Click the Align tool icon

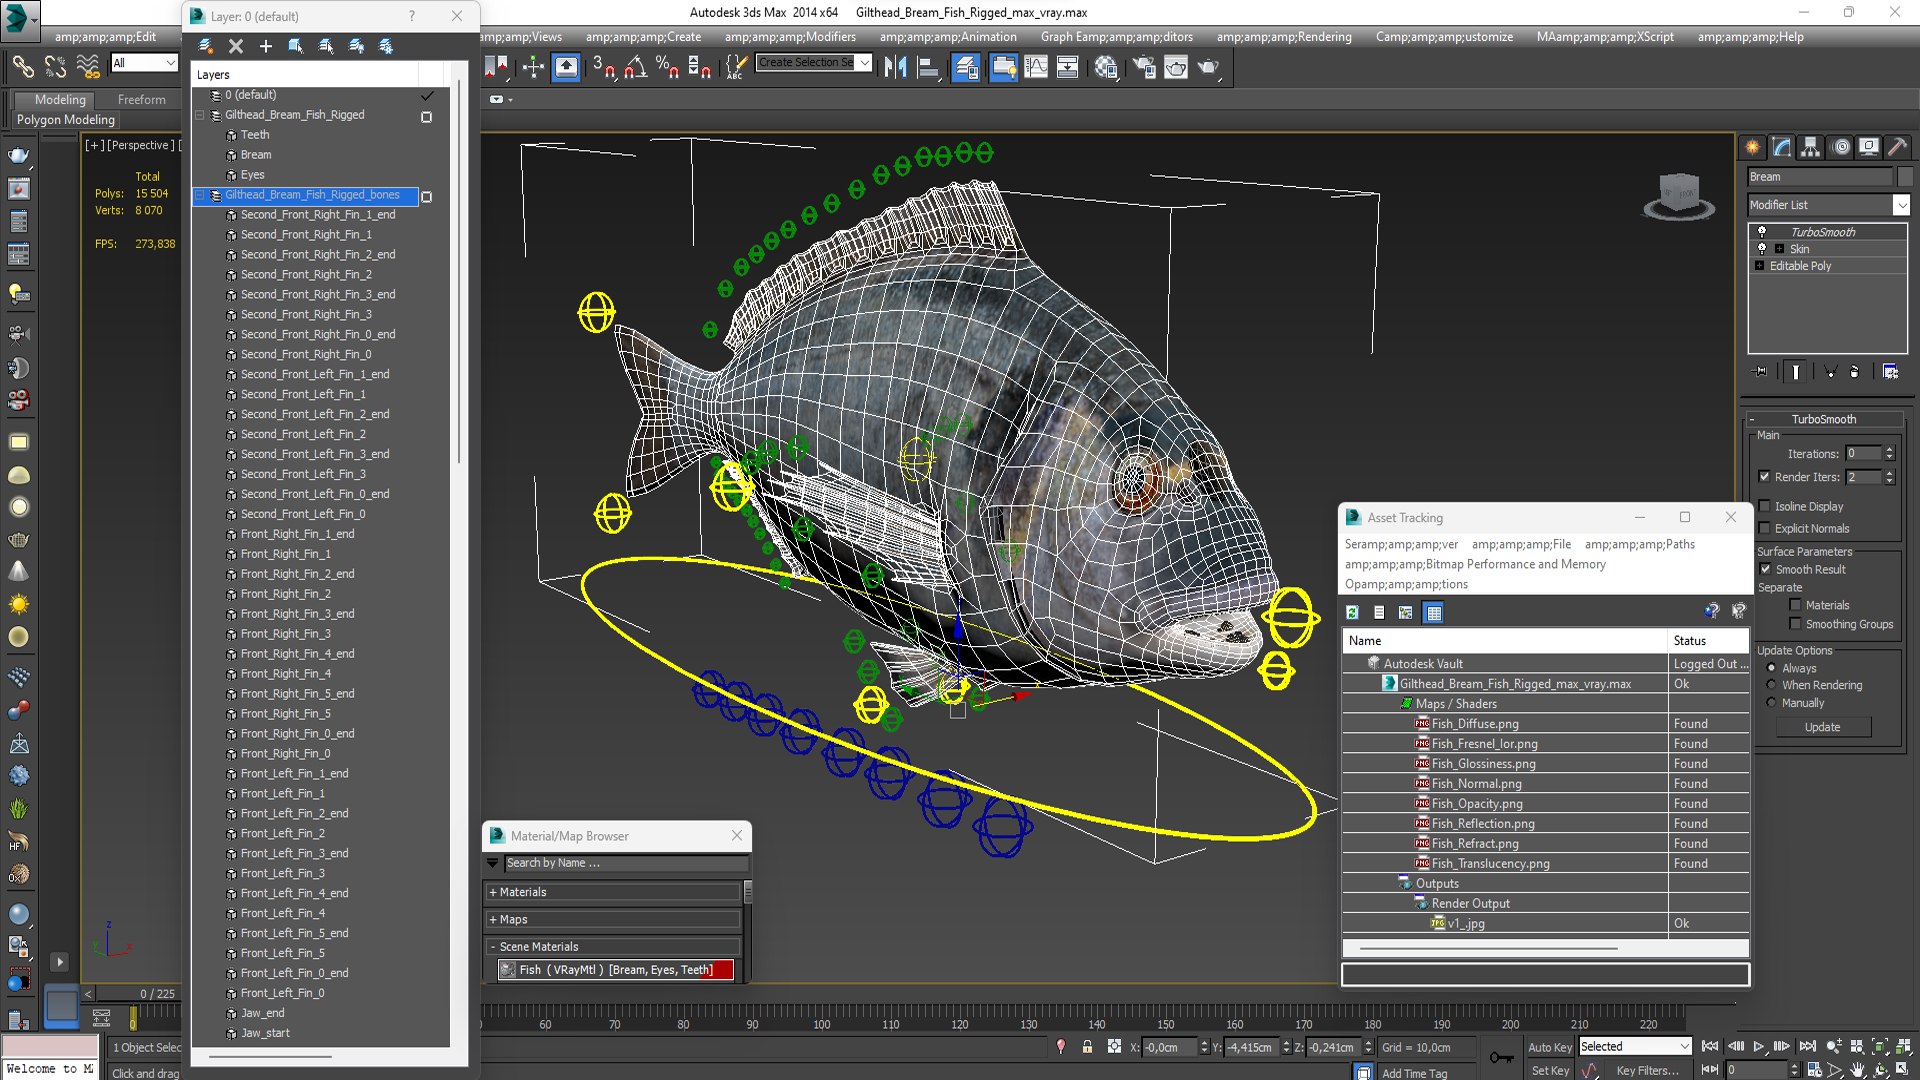[x=929, y=67]
